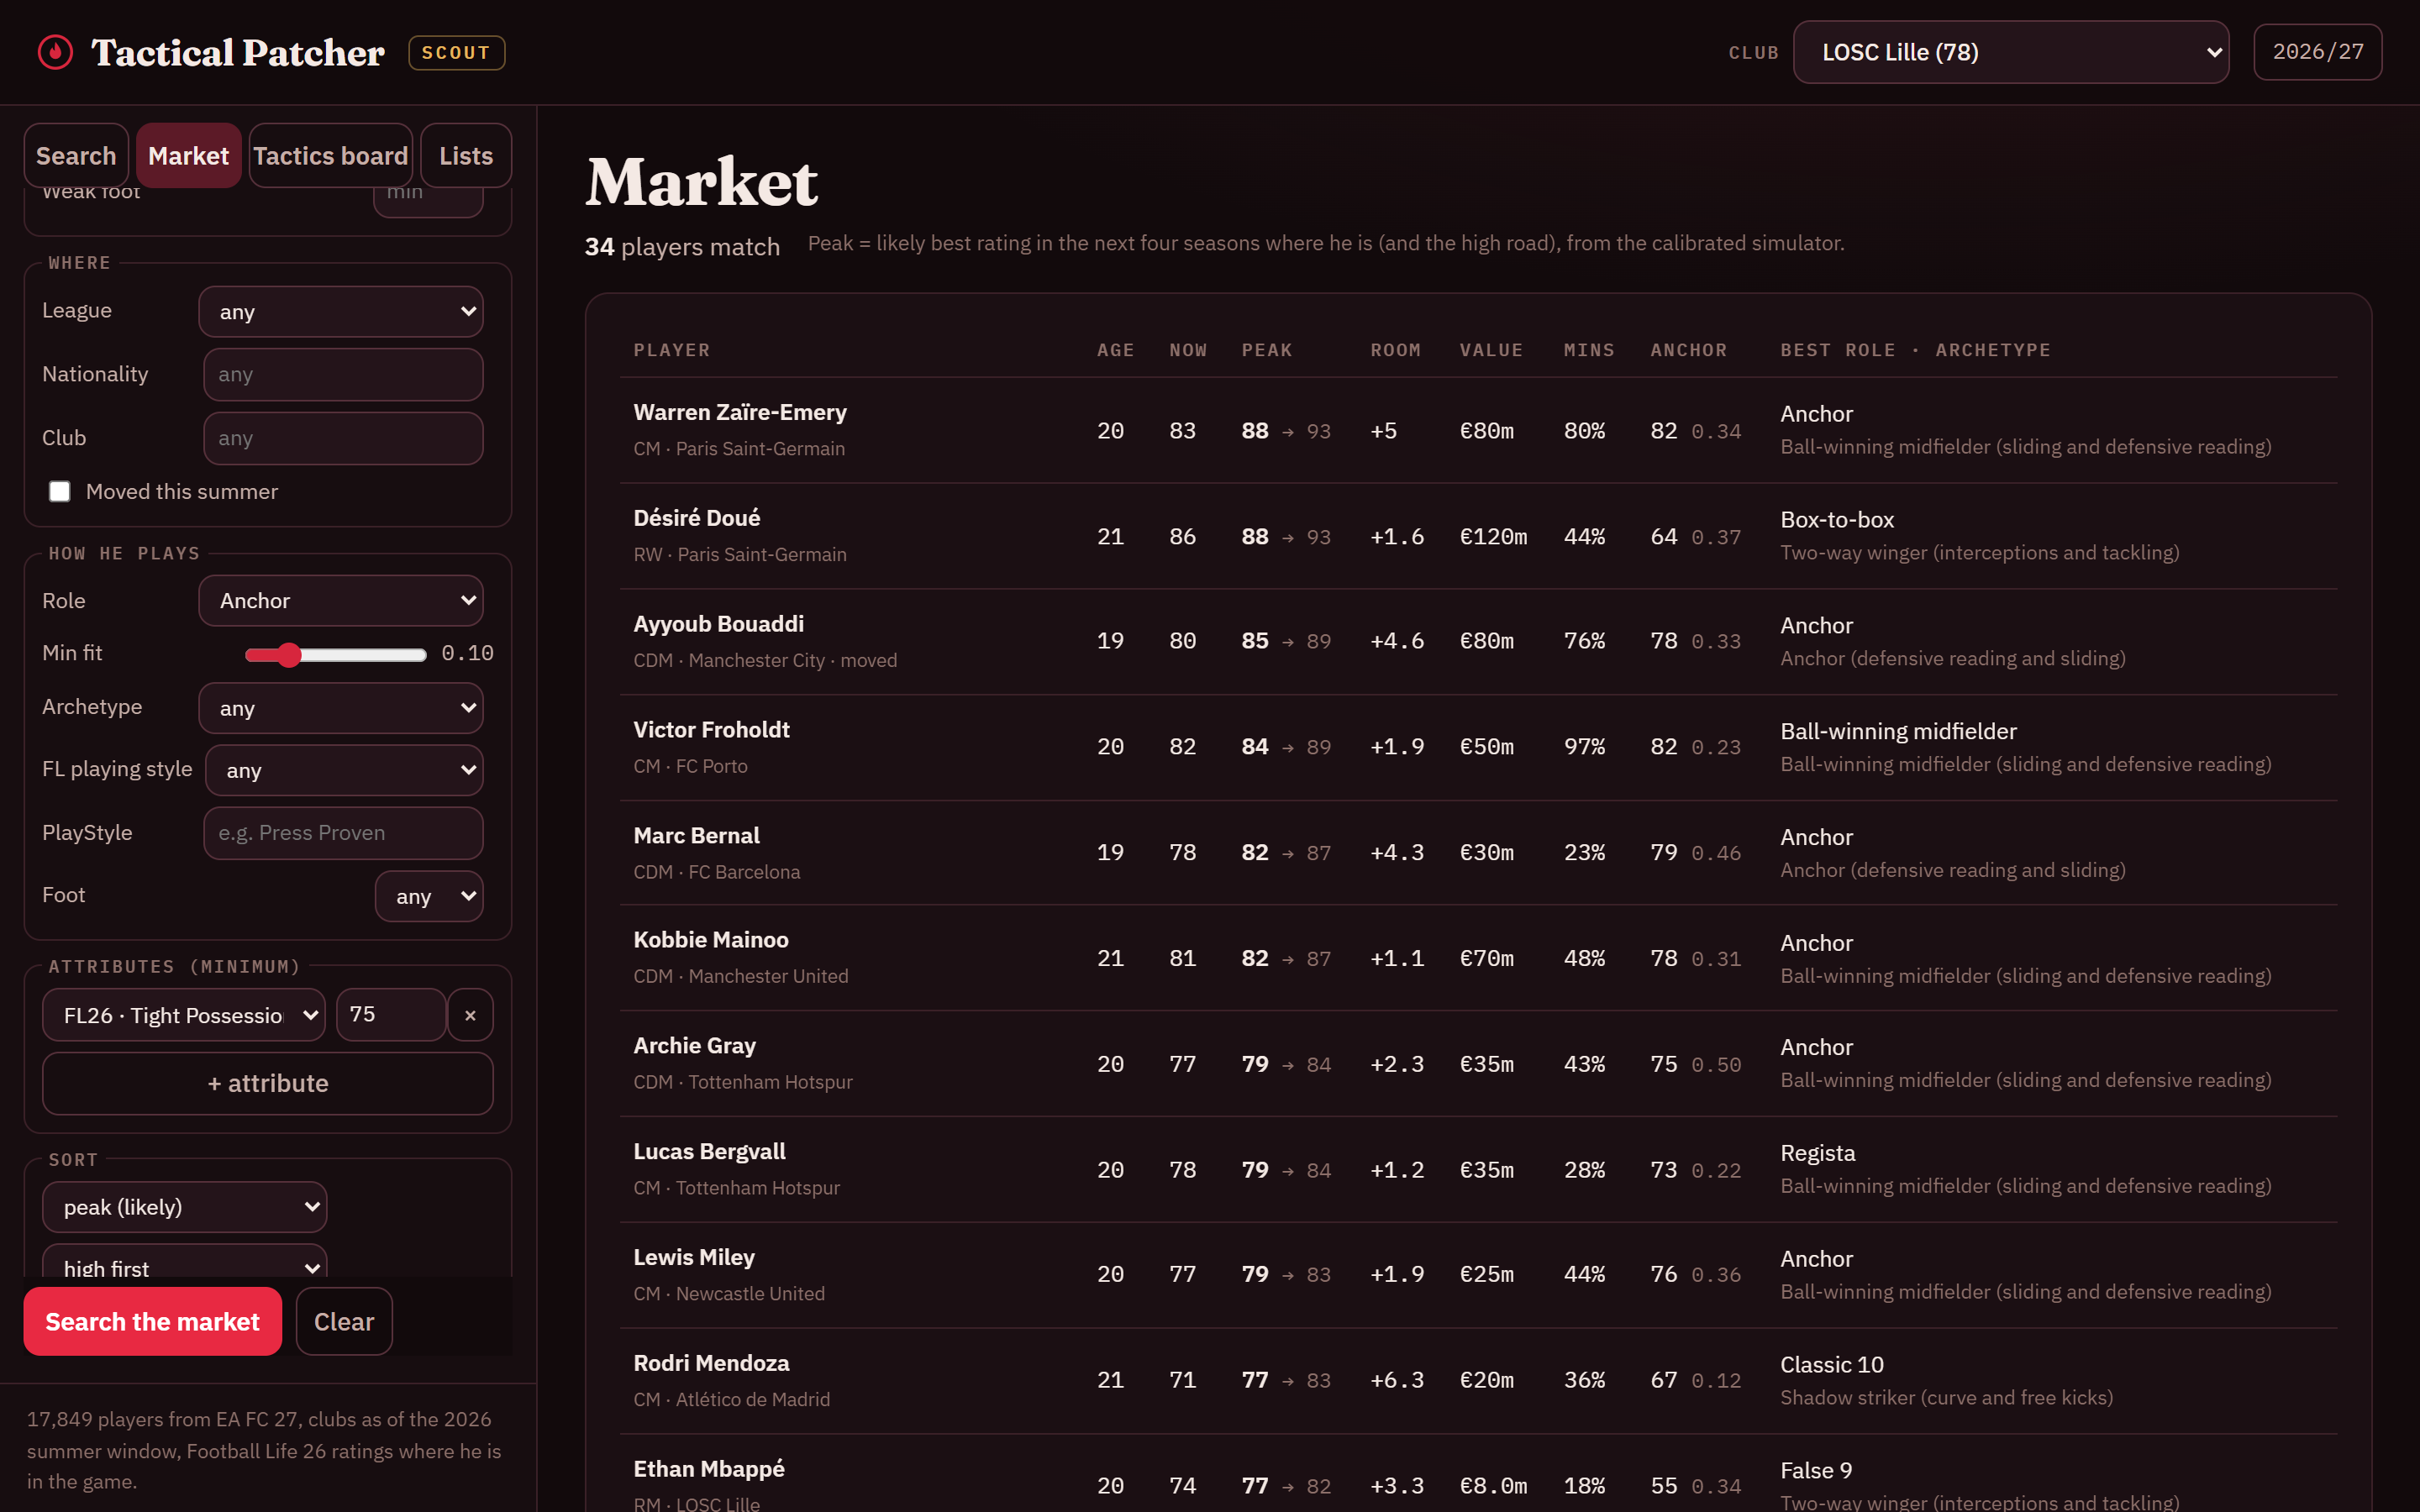Image resolution: width=2420 pixels, height=1512 pixels.
Task: Open Désiré Doué player row
Action: pos(1478,536)
